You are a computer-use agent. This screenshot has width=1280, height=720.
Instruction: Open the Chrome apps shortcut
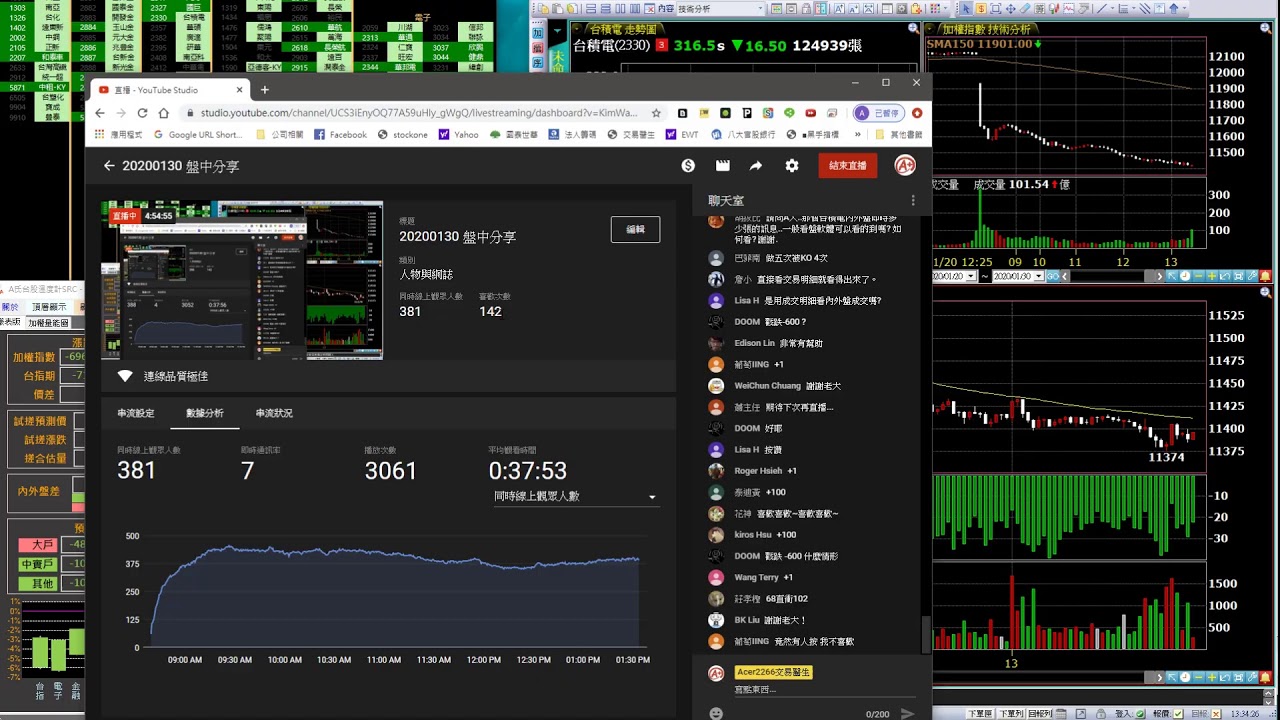(118, 134)
